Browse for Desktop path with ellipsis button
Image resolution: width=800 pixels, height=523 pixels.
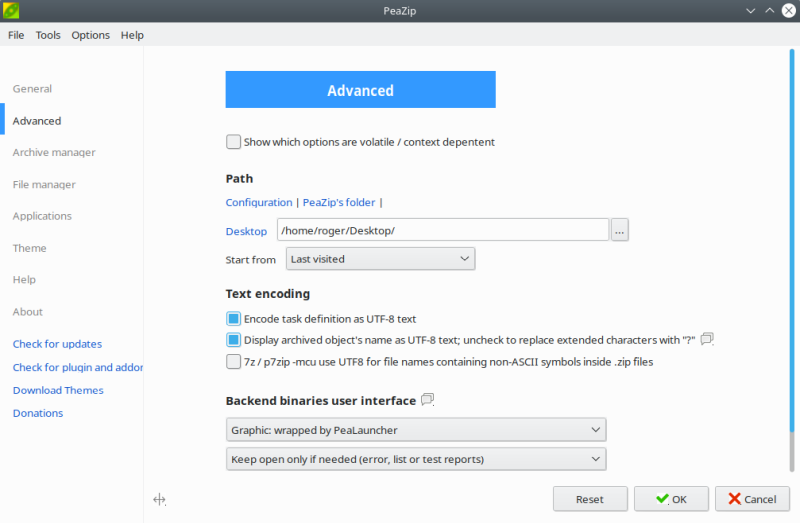click(x=620, y=231)
